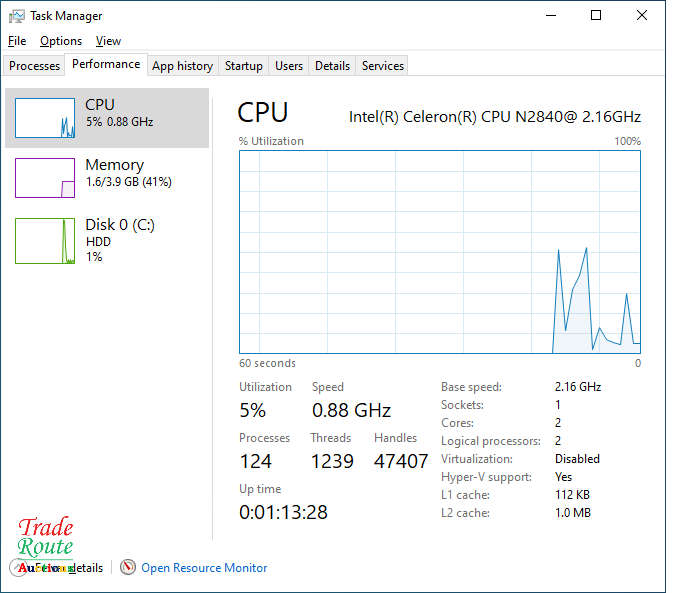Open the Options menu
Viewport: 678px width, 593px height.
pos(61,41)
